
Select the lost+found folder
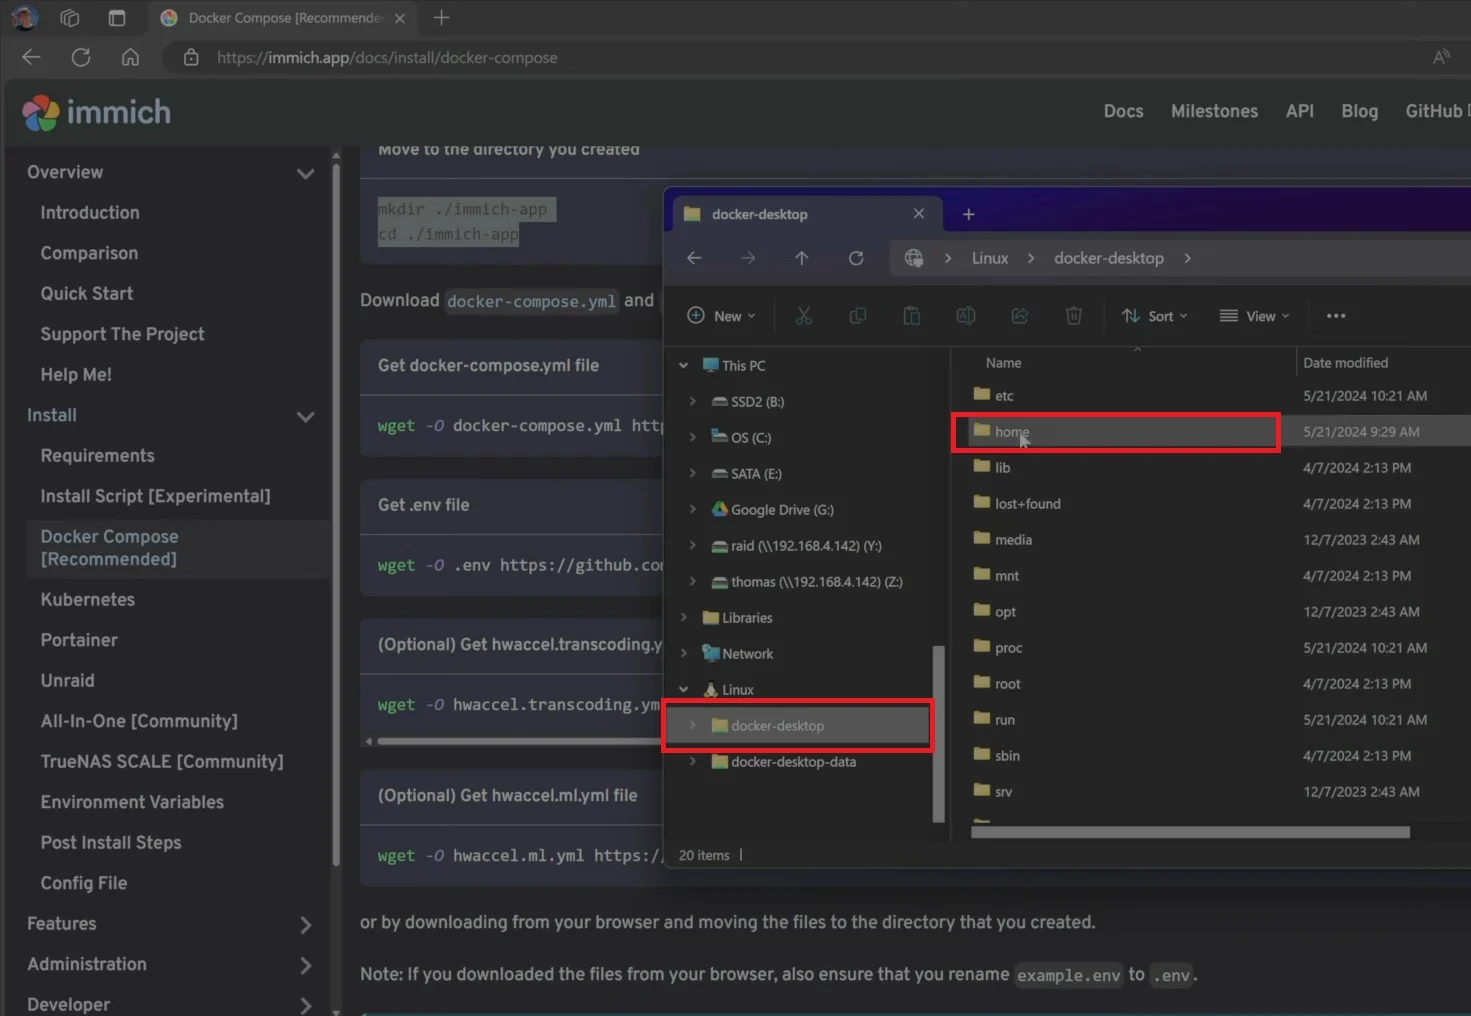coord(1017,504)
